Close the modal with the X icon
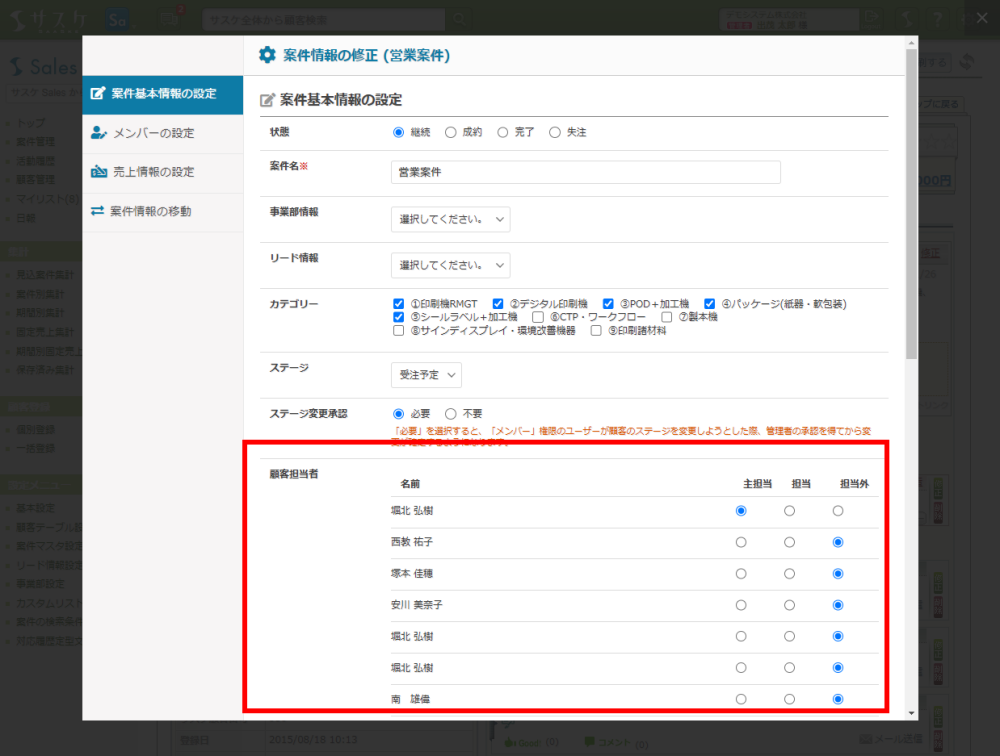The image size is (1000, 756). coord(982,18)
